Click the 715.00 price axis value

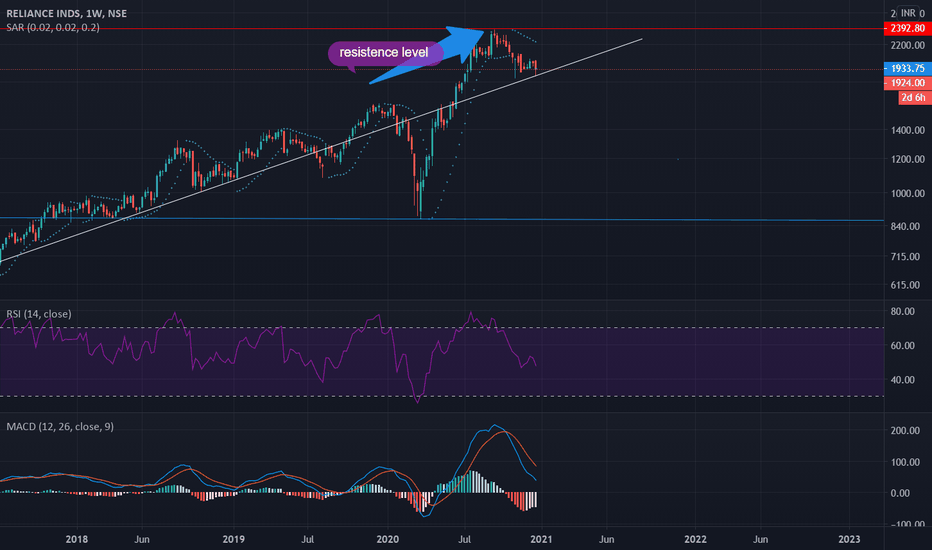click(x=905, y=256)
